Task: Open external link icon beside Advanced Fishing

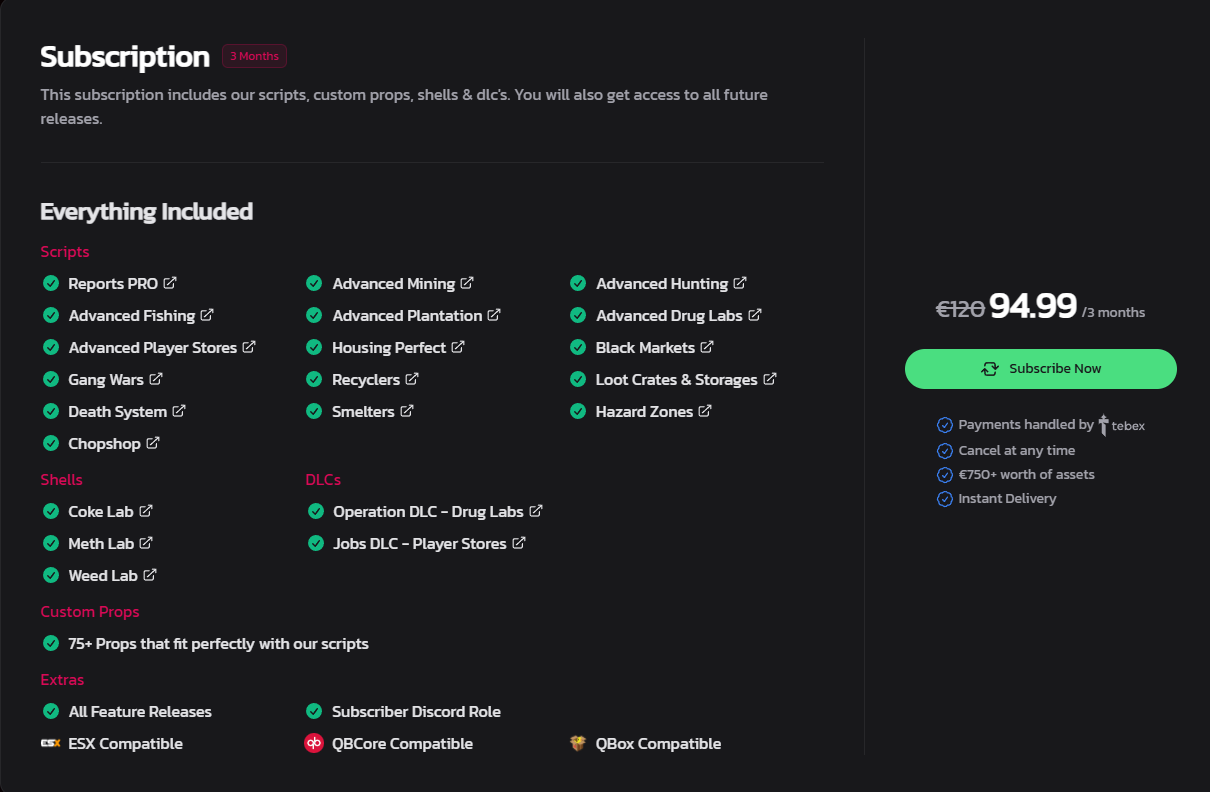Action: coord(207,315)
